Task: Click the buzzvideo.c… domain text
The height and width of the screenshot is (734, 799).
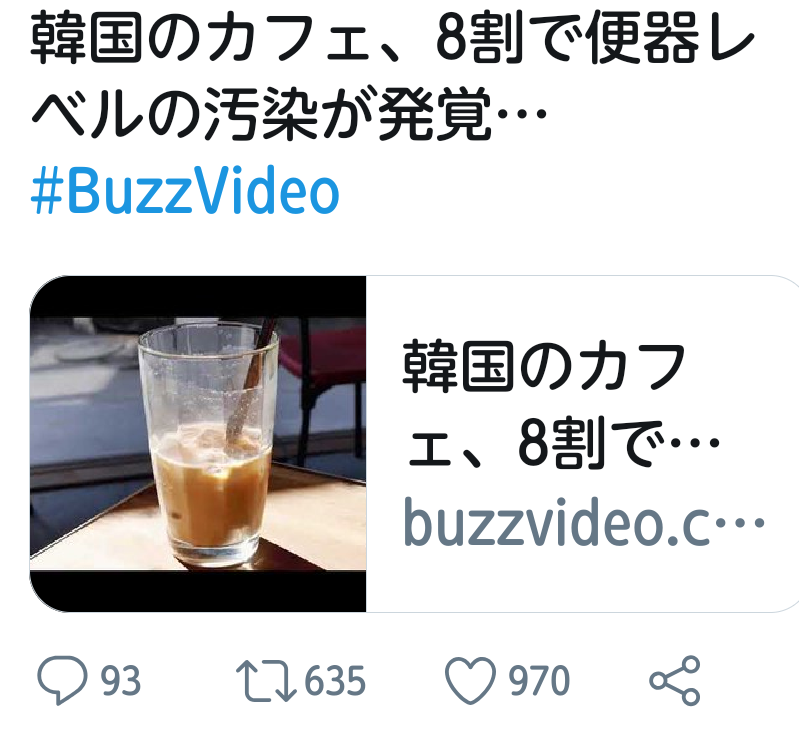Action: point(584,522)
